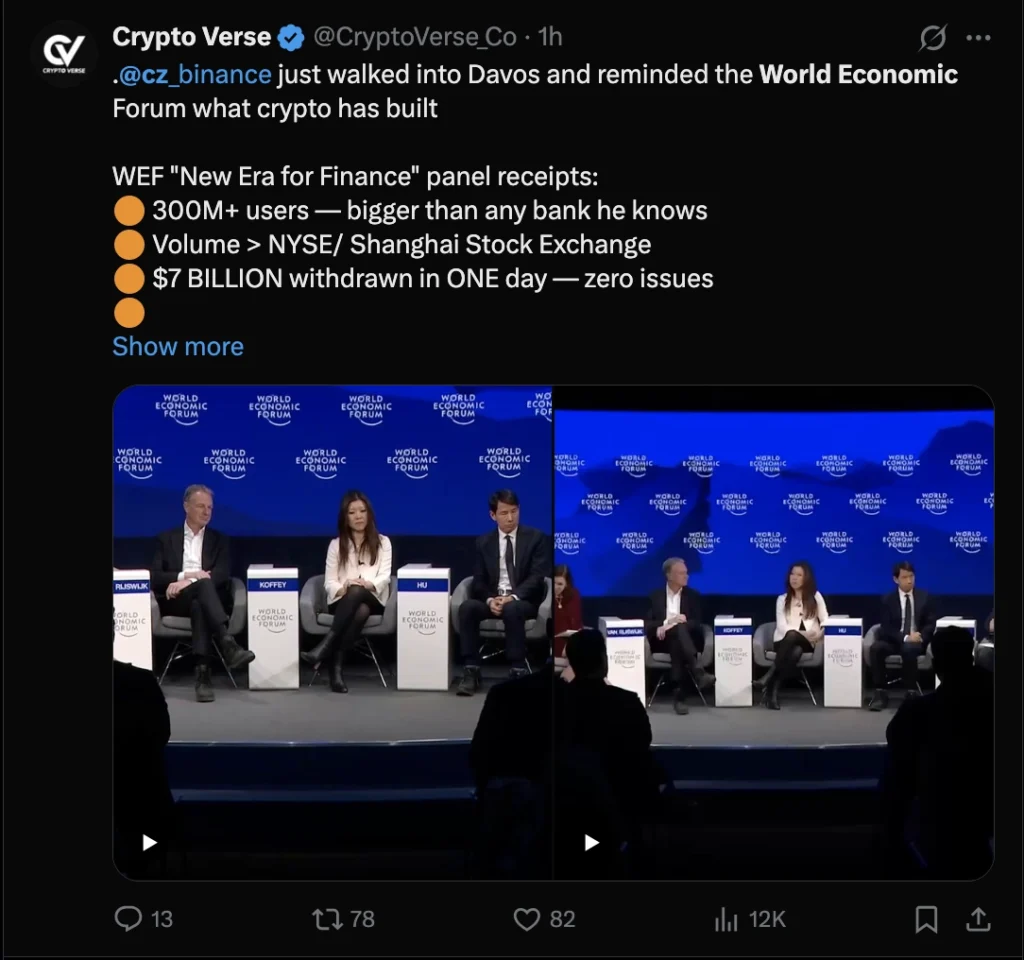Open the three-dot more options menu
1024x960 pixels.
coord(978,38)
